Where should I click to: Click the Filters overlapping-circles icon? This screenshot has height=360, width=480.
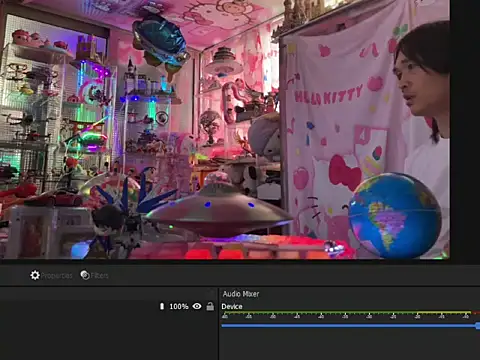(x=85, y=275)
